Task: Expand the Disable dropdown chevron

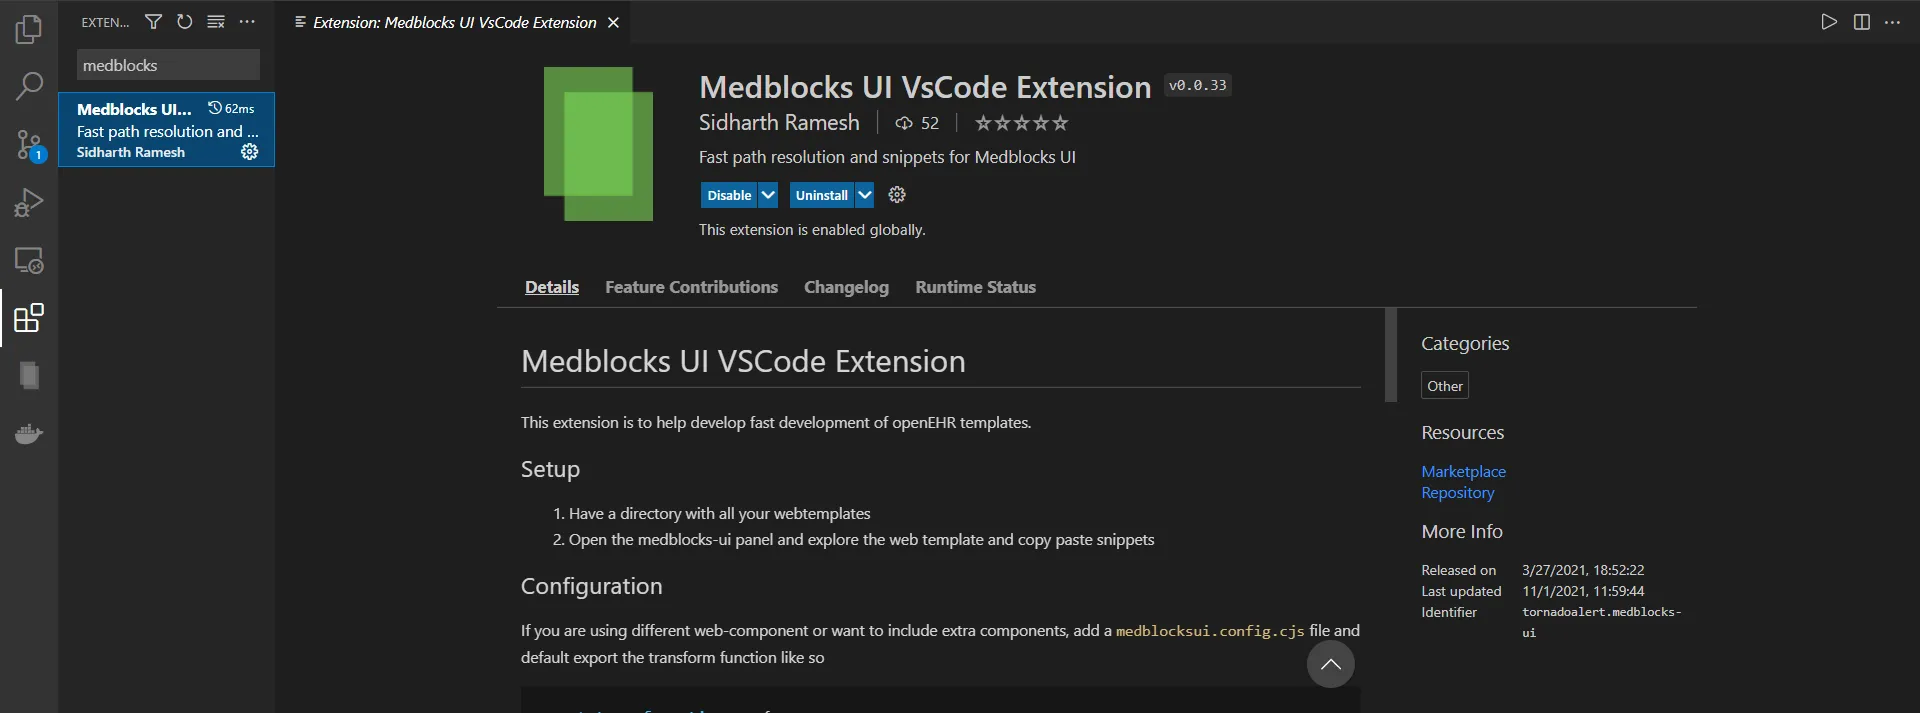Action: tap(768, 195)
